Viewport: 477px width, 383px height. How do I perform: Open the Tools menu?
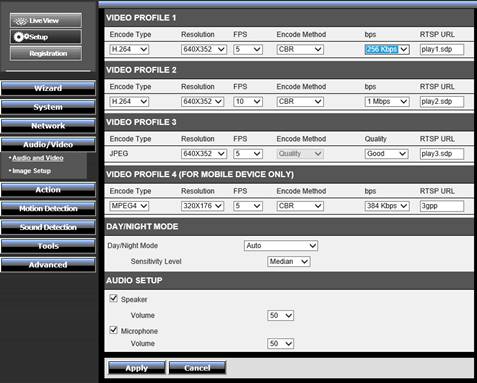[48, 246]
